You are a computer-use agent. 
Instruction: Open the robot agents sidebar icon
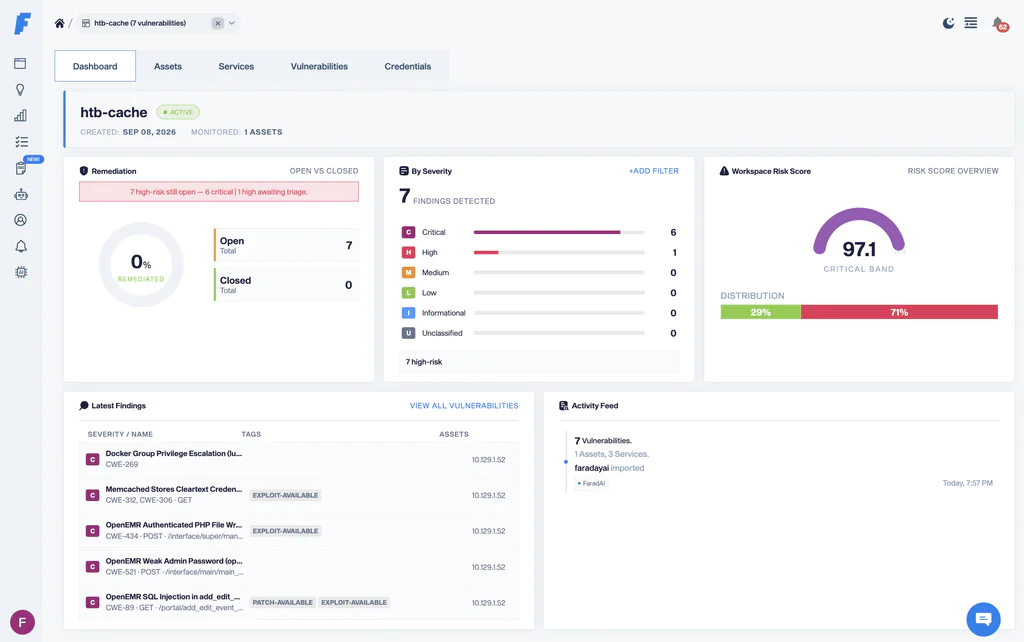[21, 194]
